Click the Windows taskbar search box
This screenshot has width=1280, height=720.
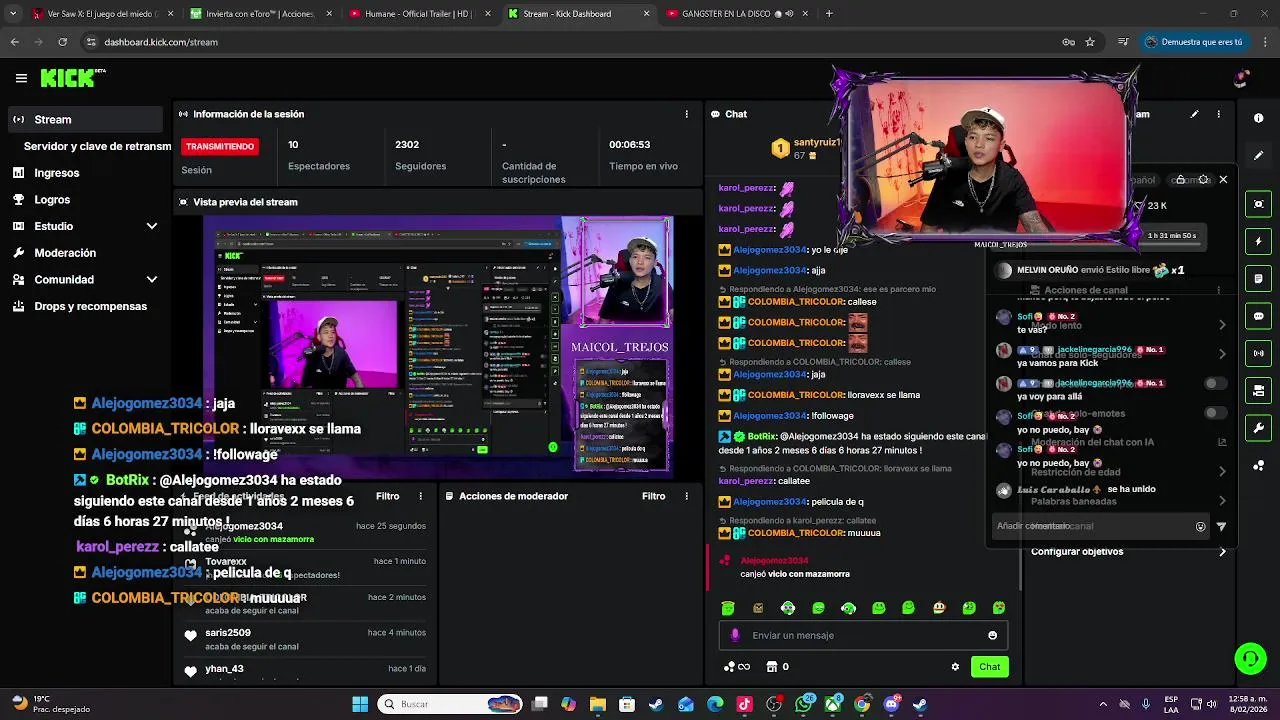coord(451,704)
